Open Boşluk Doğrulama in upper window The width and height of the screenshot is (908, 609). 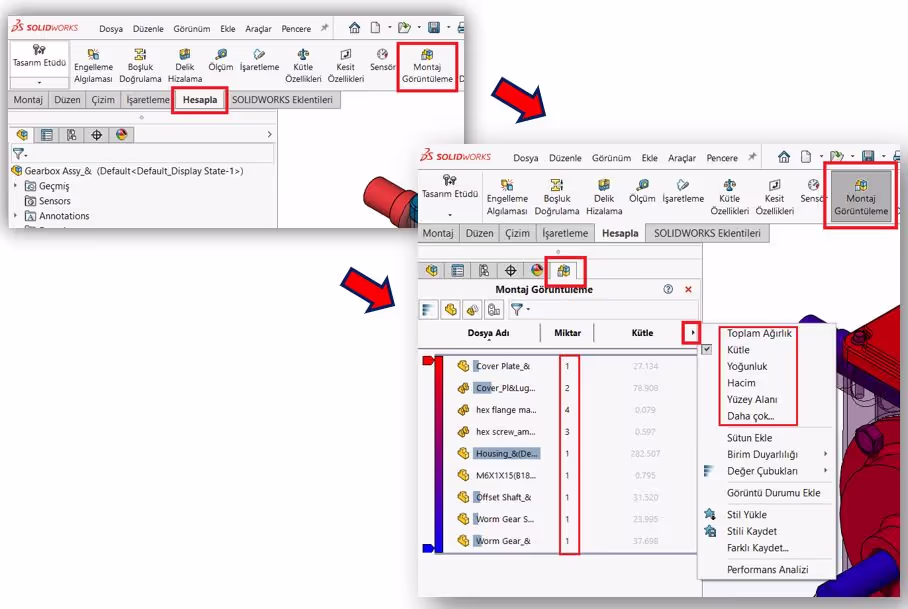[140, 67]
